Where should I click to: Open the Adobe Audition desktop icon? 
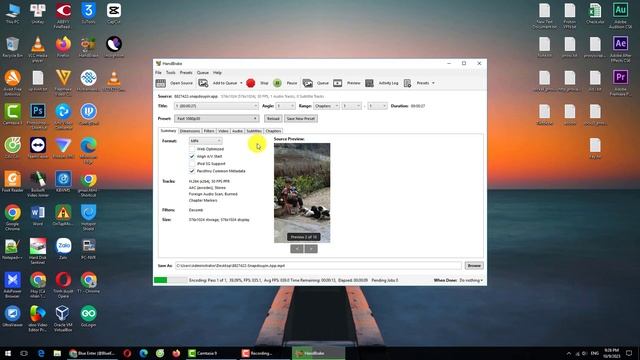620,11
